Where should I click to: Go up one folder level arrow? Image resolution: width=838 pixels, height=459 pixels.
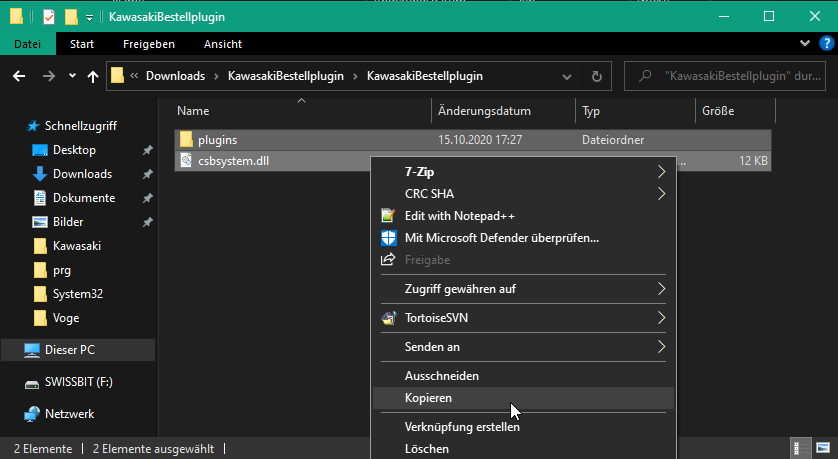[x=92, y=76]
